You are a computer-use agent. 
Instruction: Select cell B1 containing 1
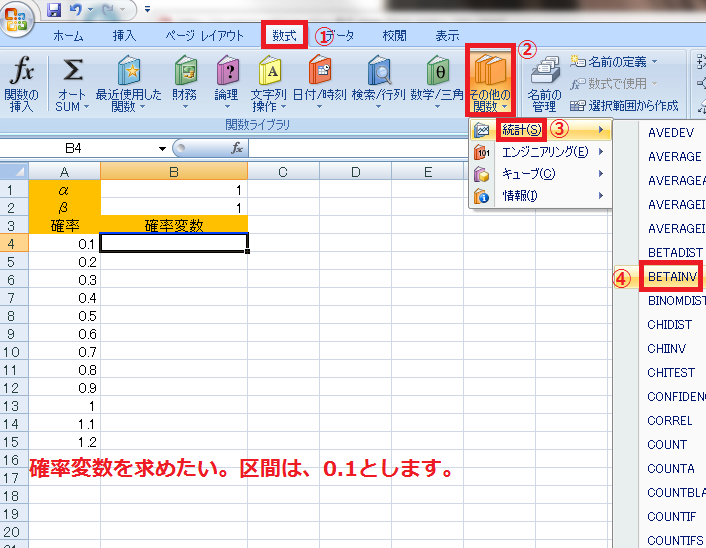tap(174, 190)
